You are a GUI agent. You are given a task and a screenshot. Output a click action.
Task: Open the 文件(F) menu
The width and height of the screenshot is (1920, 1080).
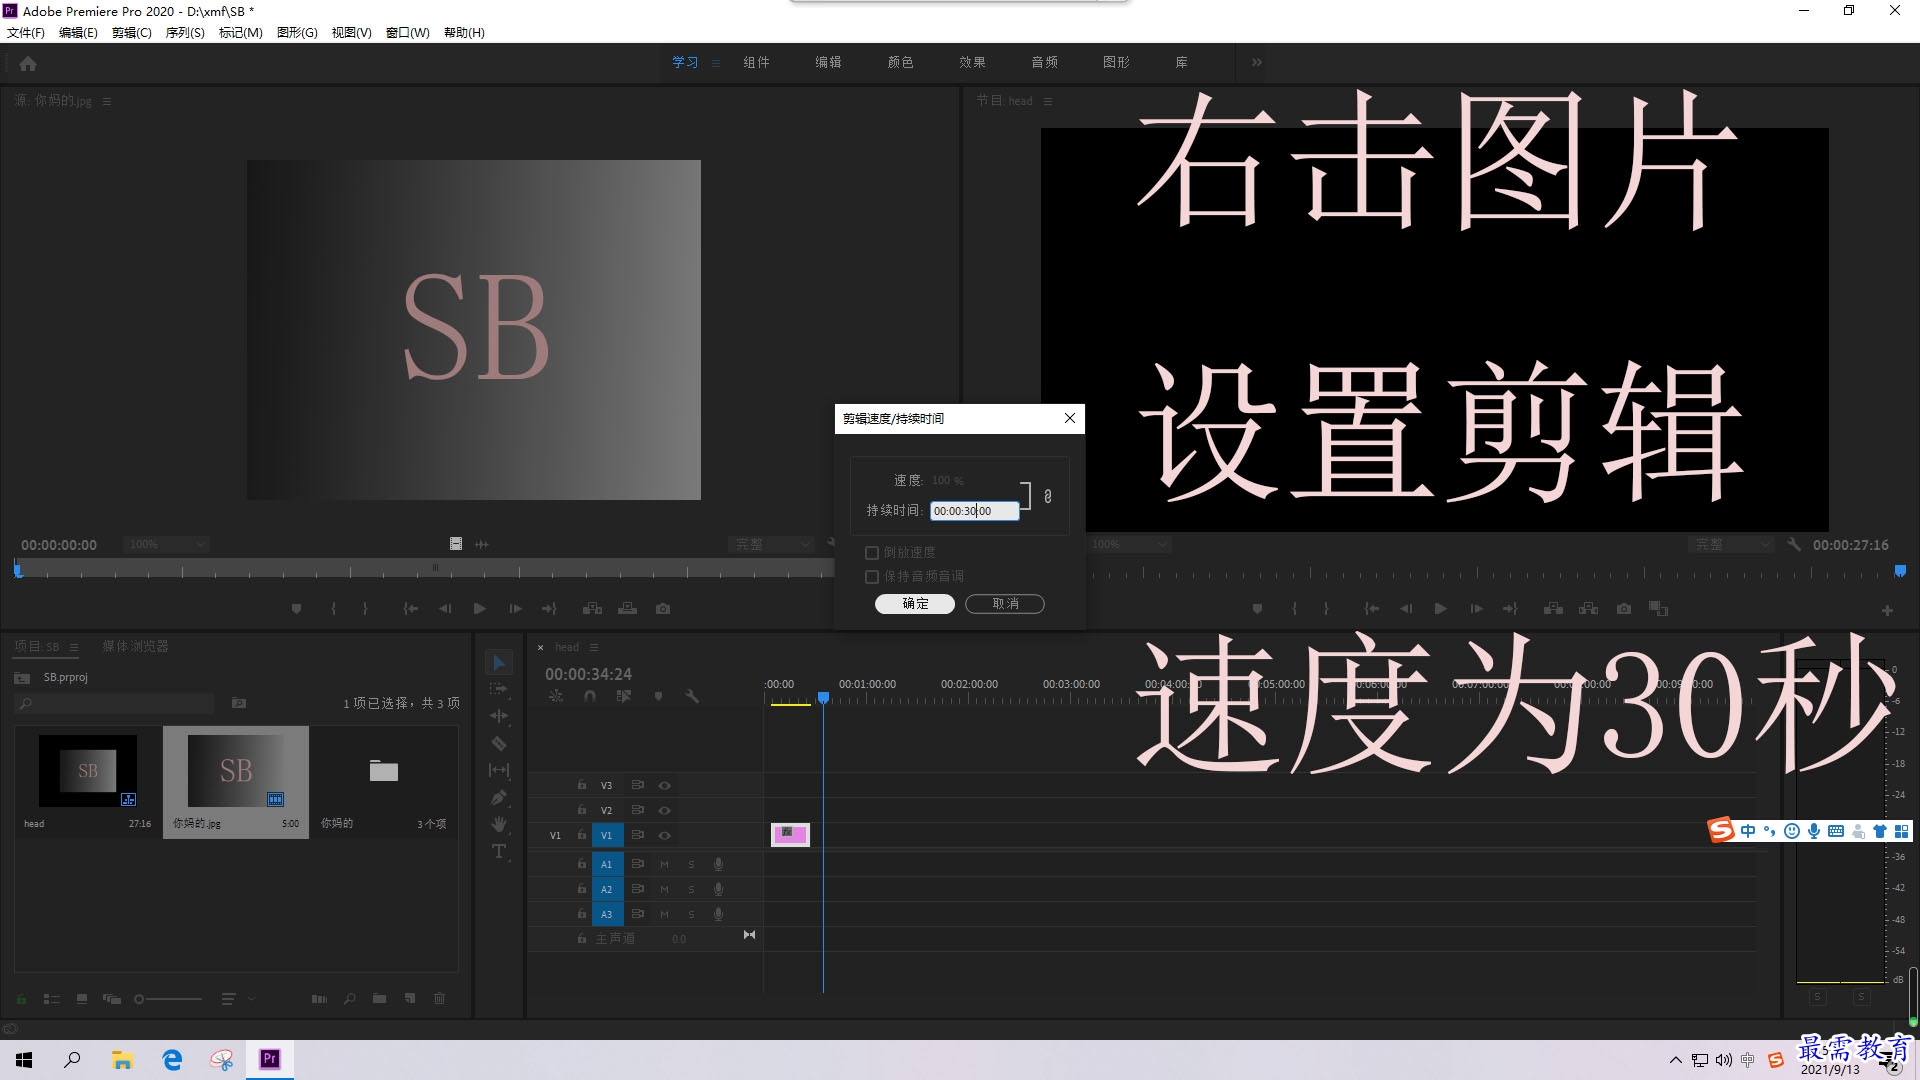(x=25, y=32)
